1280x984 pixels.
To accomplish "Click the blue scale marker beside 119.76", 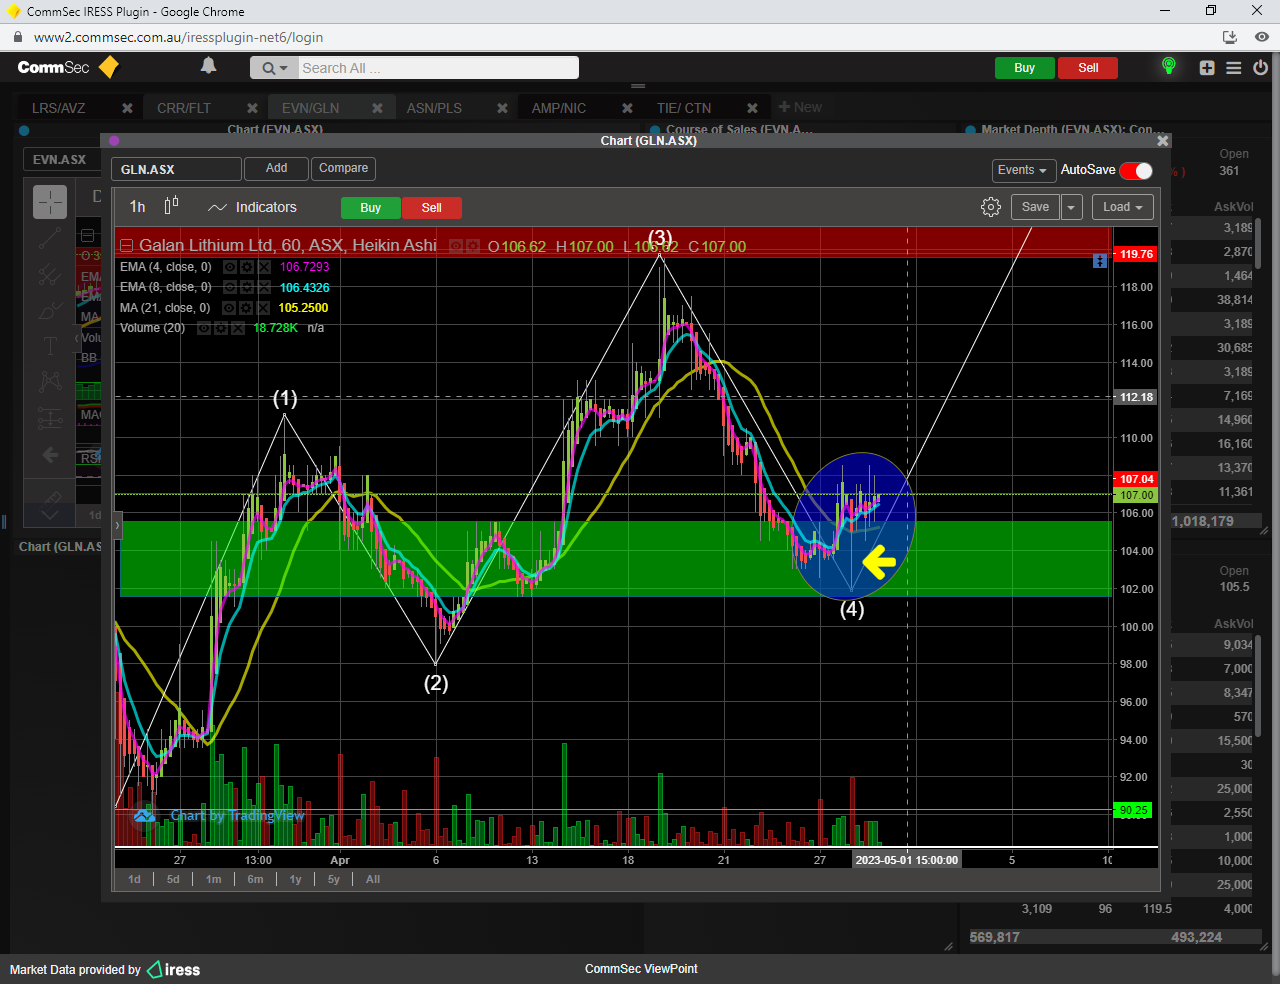I will click(x=1100, y=261).
